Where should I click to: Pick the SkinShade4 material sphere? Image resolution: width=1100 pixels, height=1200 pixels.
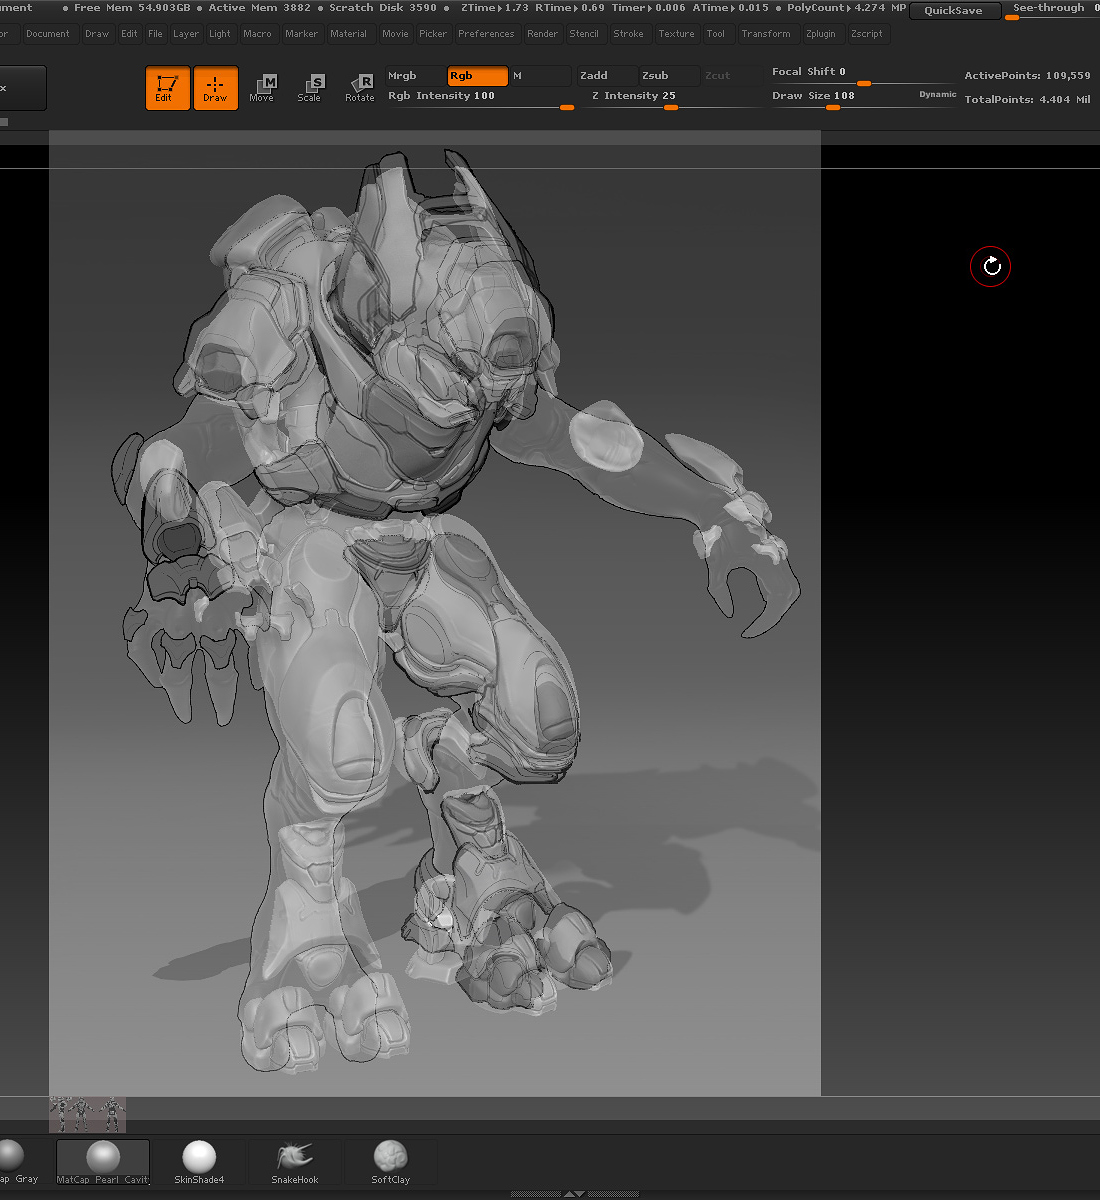pyautogui.click(x=199, y=1162)
